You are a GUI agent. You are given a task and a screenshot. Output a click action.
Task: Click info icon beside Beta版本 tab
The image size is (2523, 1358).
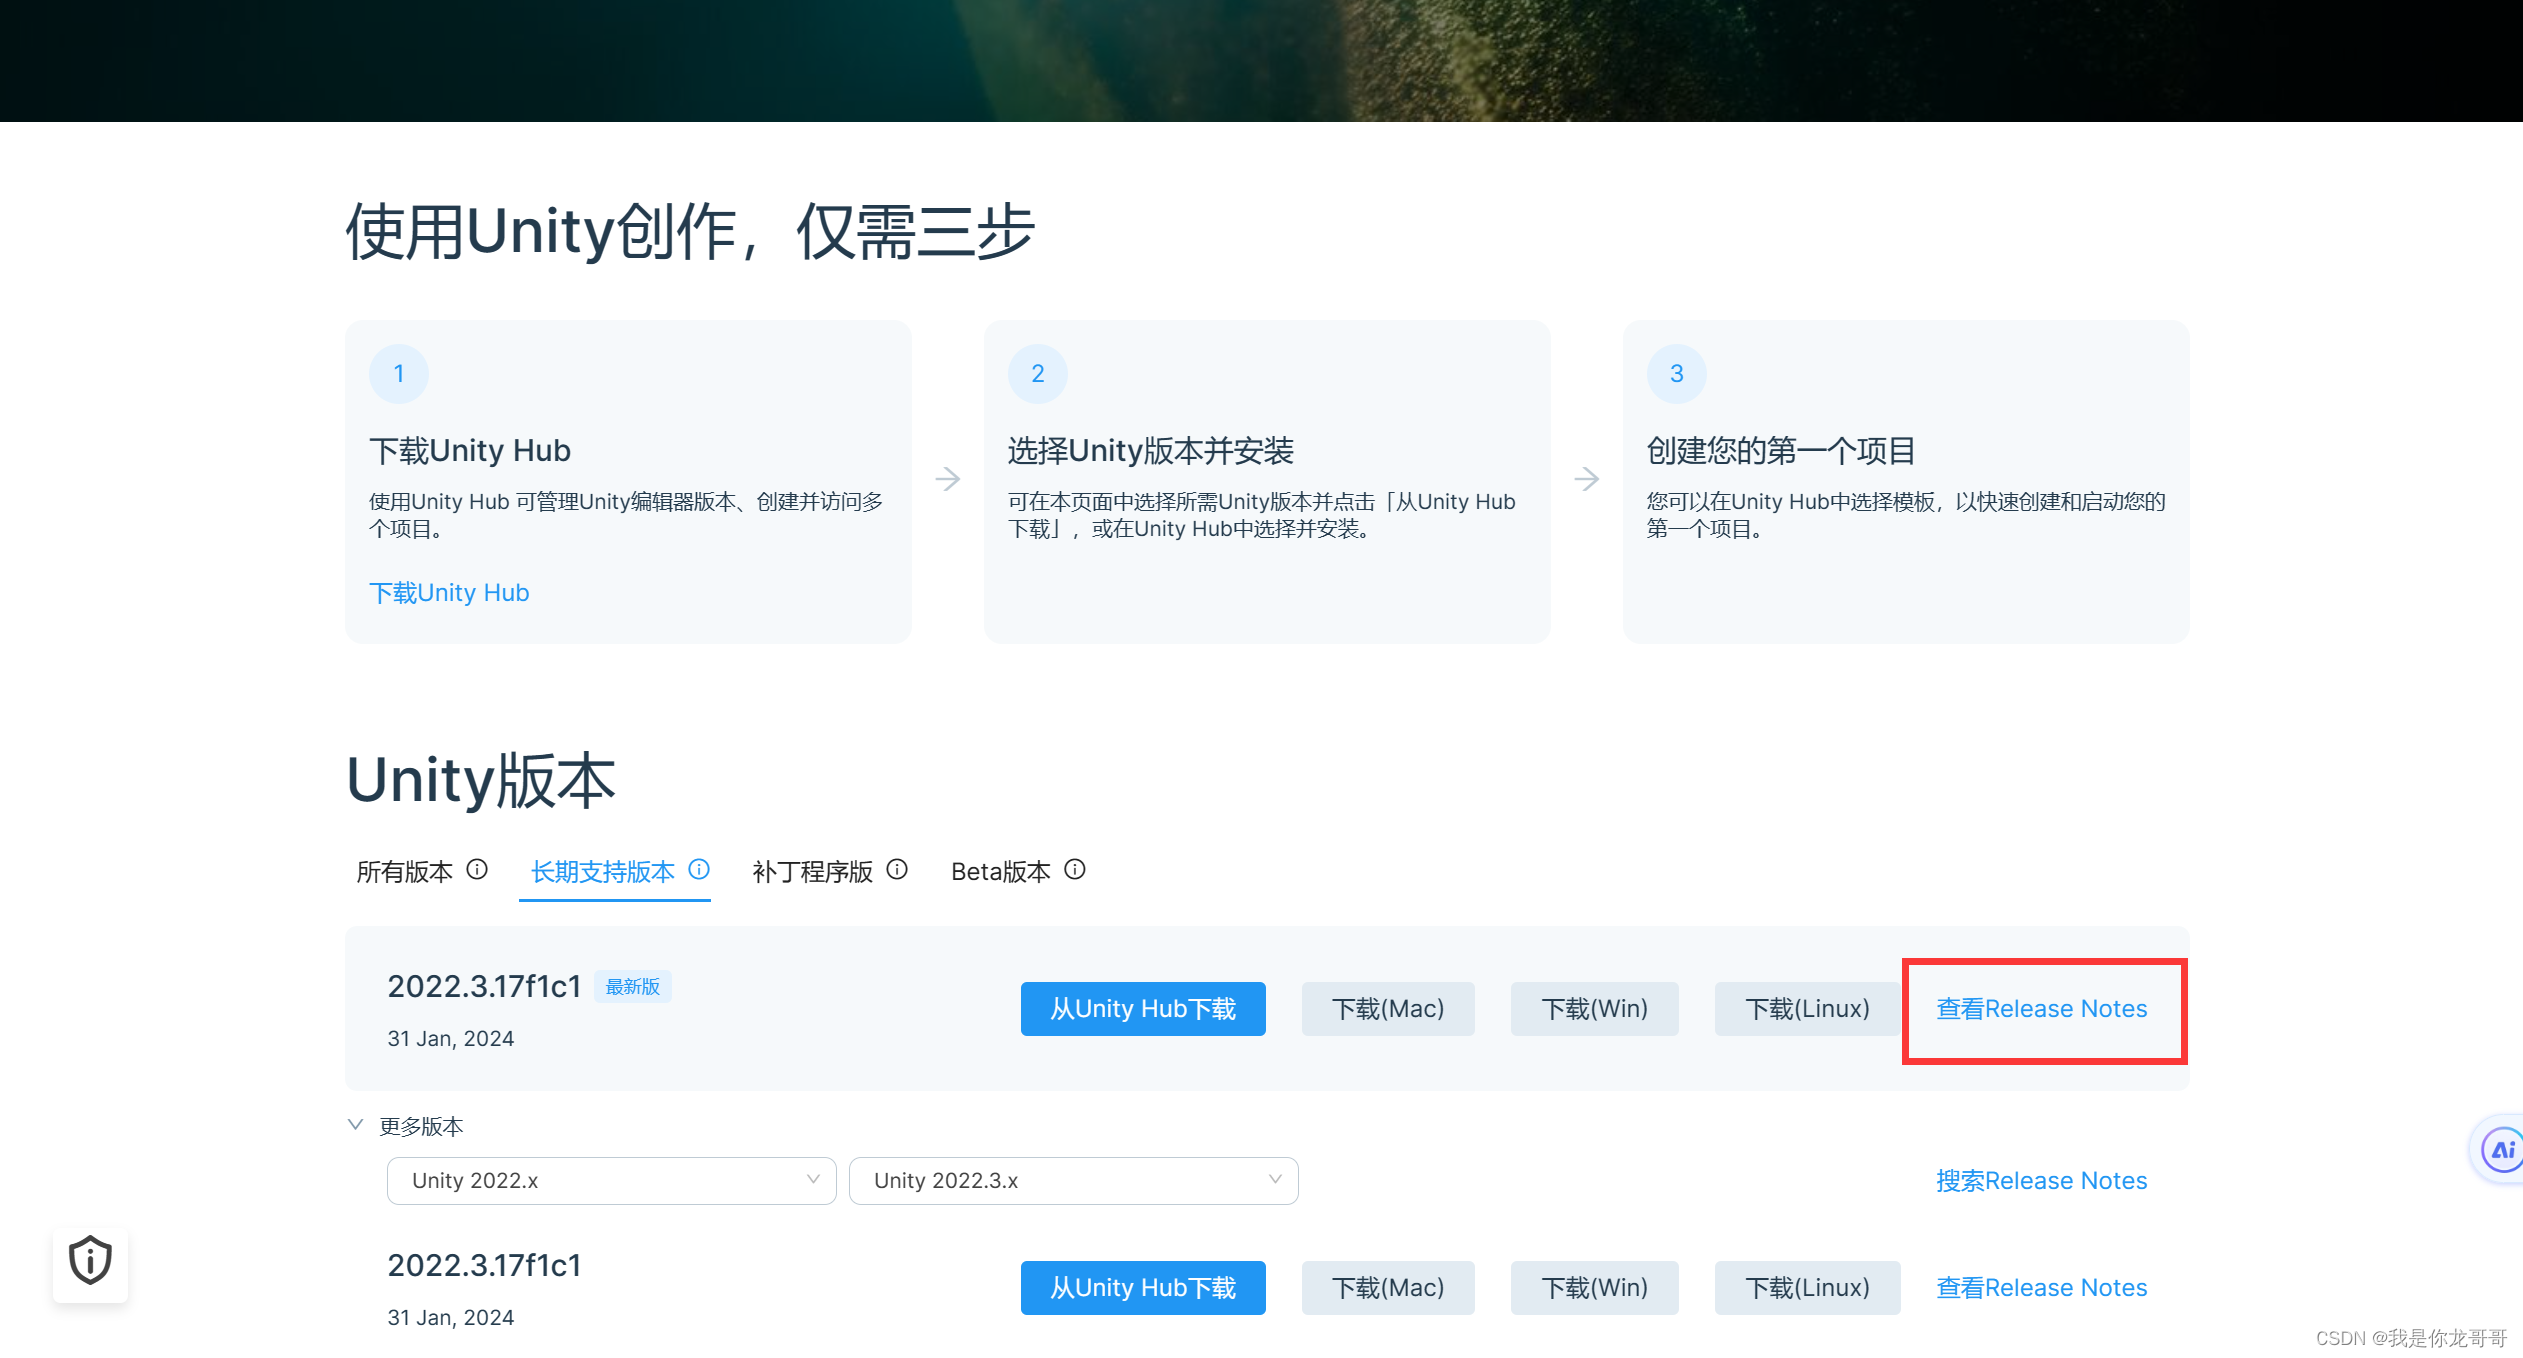(1074, 869)
